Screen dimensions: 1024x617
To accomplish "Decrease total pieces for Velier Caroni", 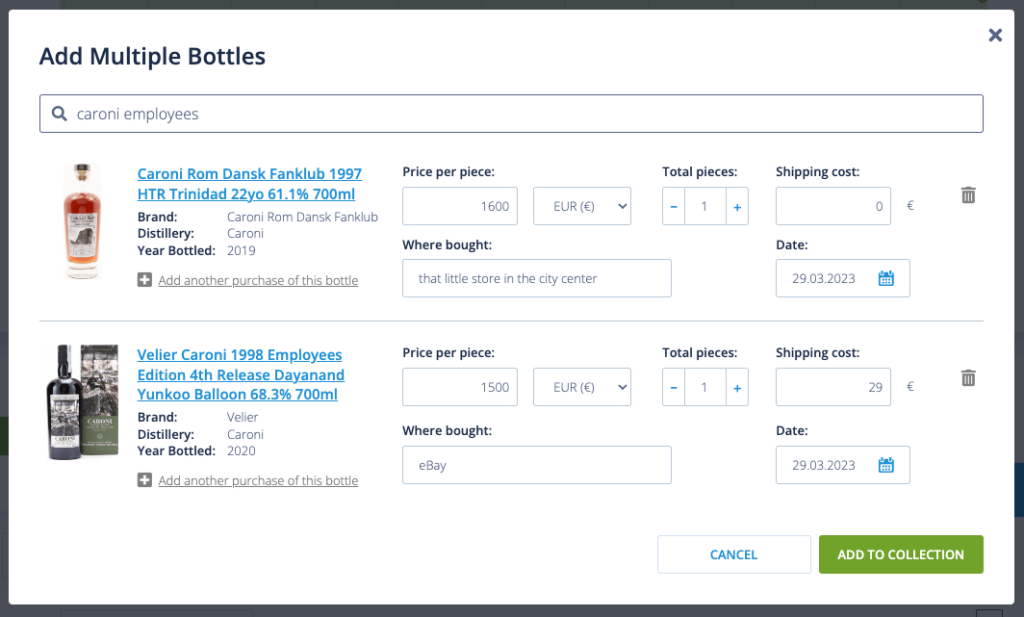I will pyautogui.click(x=673, y=387).
